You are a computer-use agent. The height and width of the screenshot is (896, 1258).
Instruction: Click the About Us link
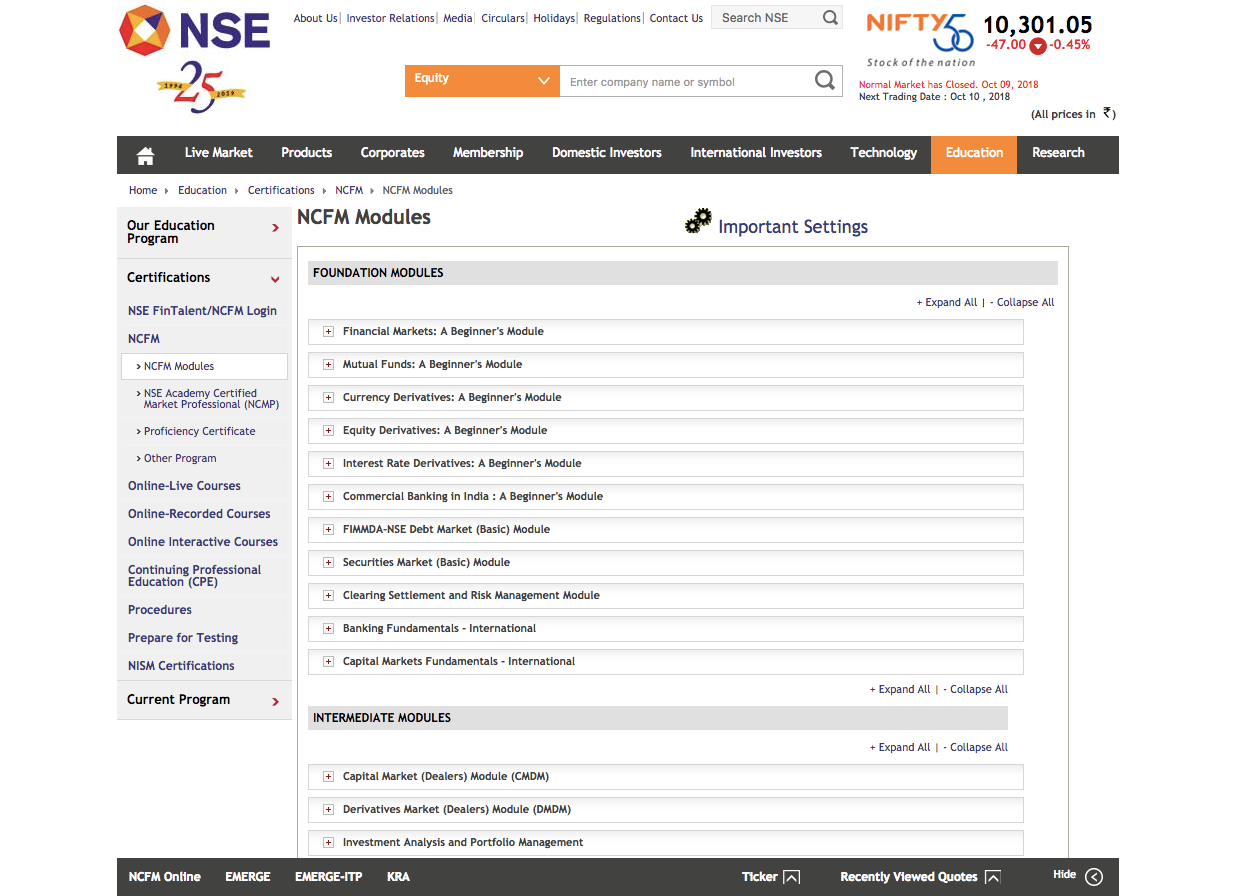(315, 18)
